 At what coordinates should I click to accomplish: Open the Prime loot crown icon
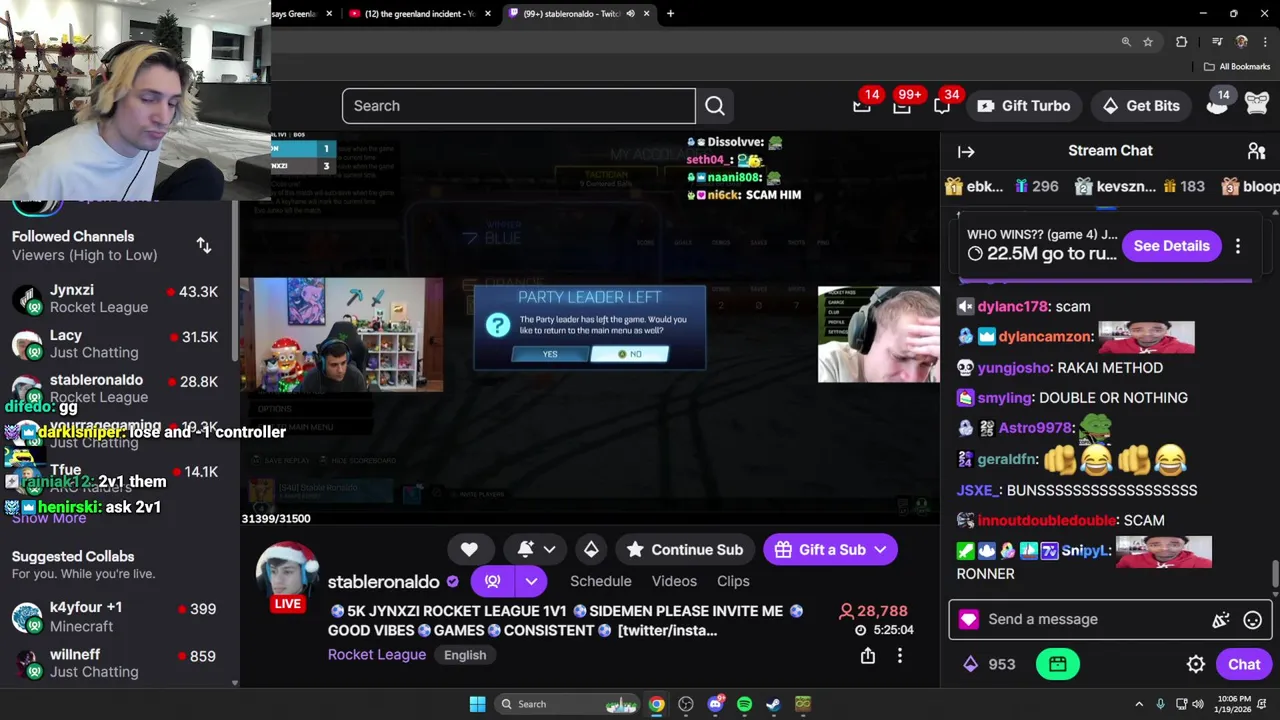(x=861, y=106)
